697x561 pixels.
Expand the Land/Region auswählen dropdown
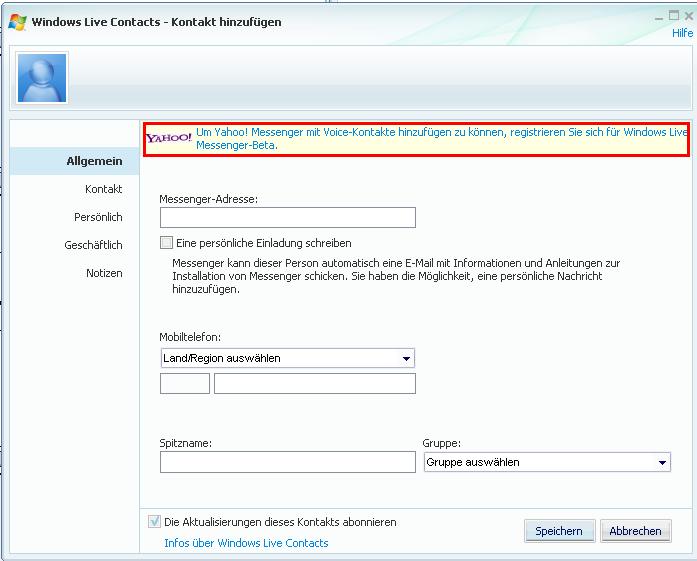point(406,358)
